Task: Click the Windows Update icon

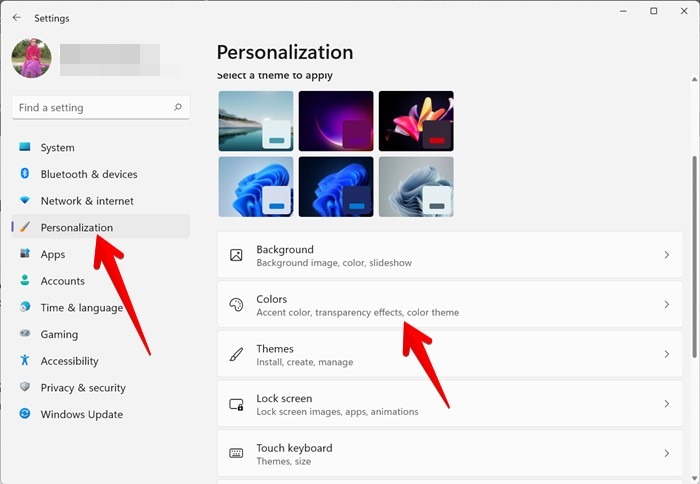Action: coord(25,414)
